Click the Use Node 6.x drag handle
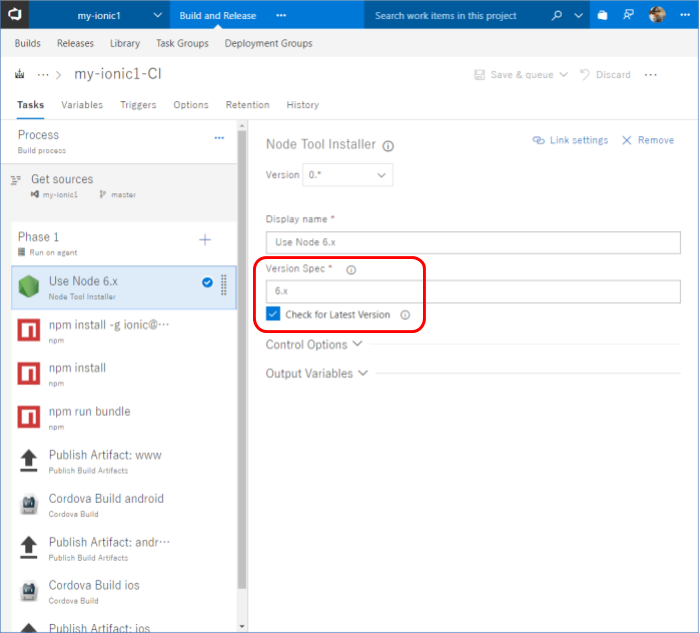Screen dimensions: 700x633 [x=224, y=284]
